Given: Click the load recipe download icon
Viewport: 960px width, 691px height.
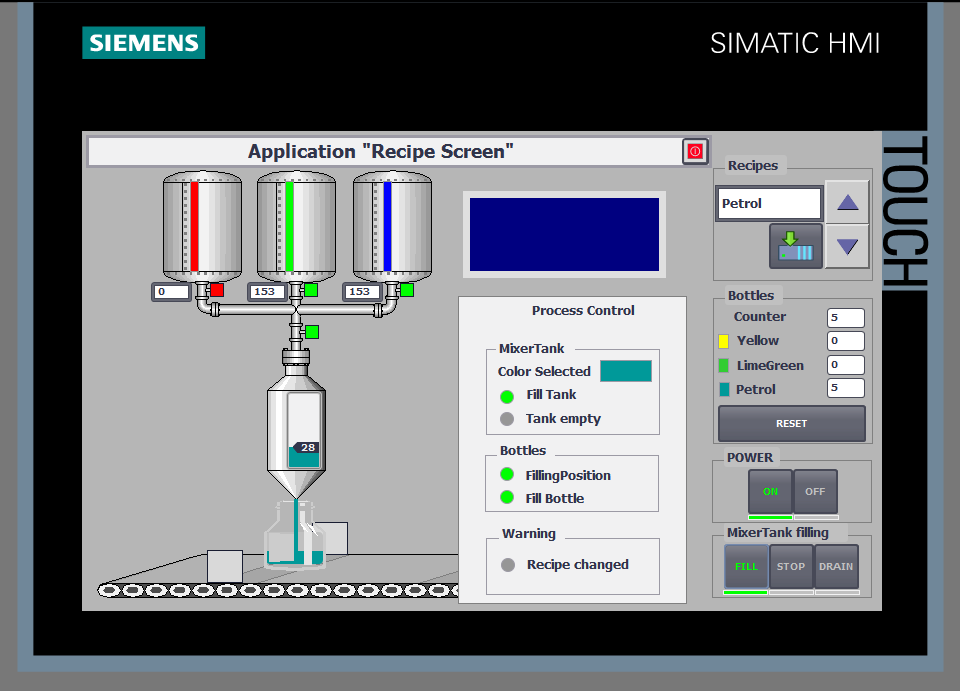Looking at the screenshot, I should pyautogui.click(x=795, y=246).
